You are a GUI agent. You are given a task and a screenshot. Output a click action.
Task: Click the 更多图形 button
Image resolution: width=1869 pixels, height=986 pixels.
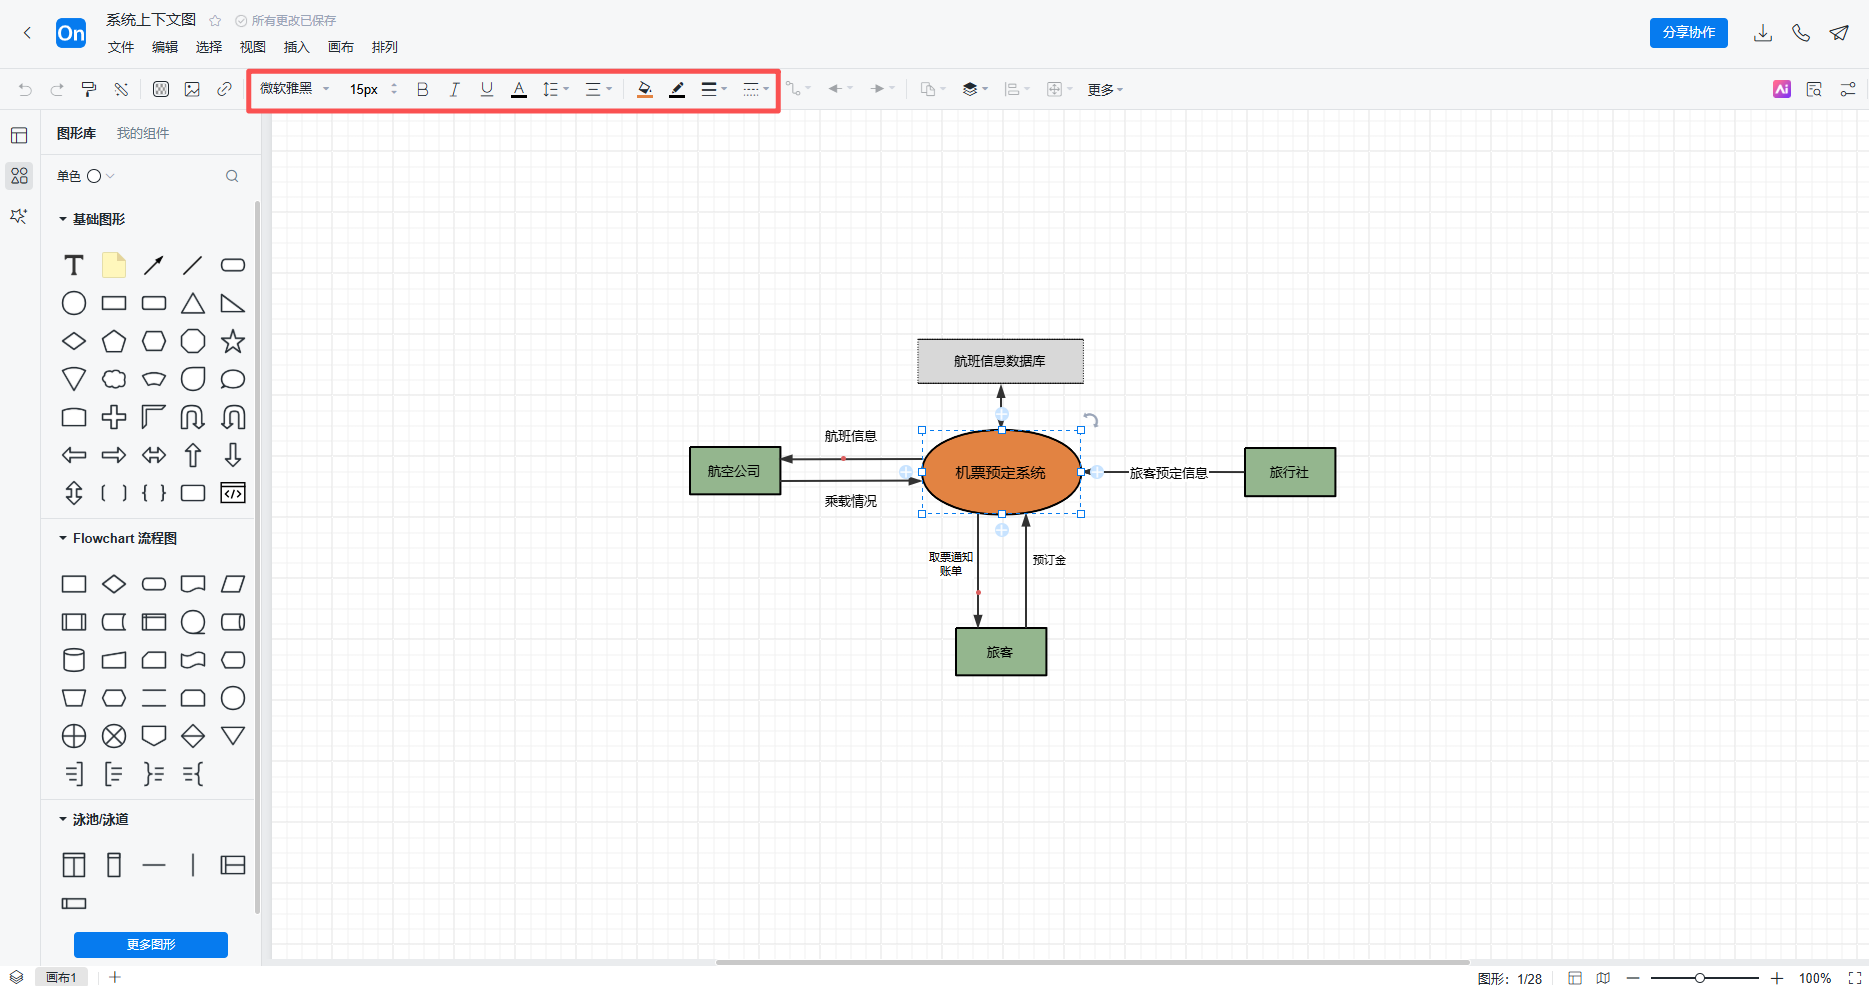coord(151,944)
